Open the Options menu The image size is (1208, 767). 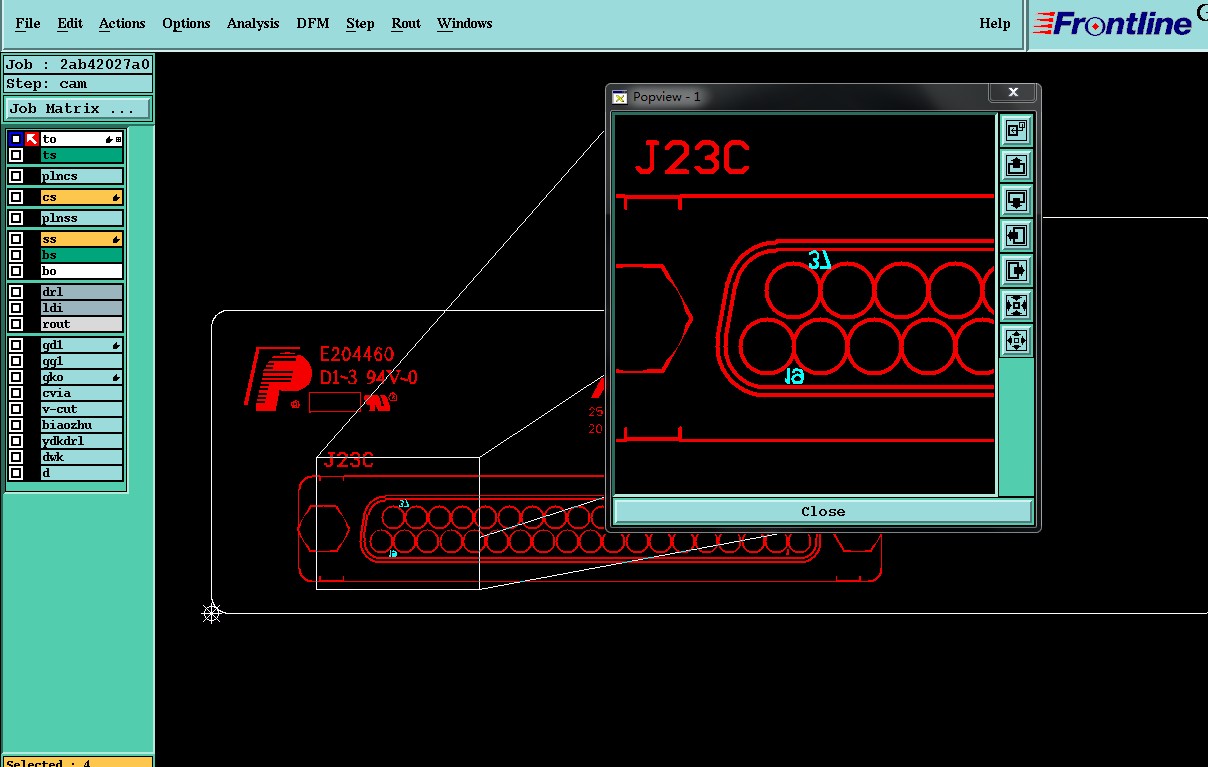[x=186, y=23]
